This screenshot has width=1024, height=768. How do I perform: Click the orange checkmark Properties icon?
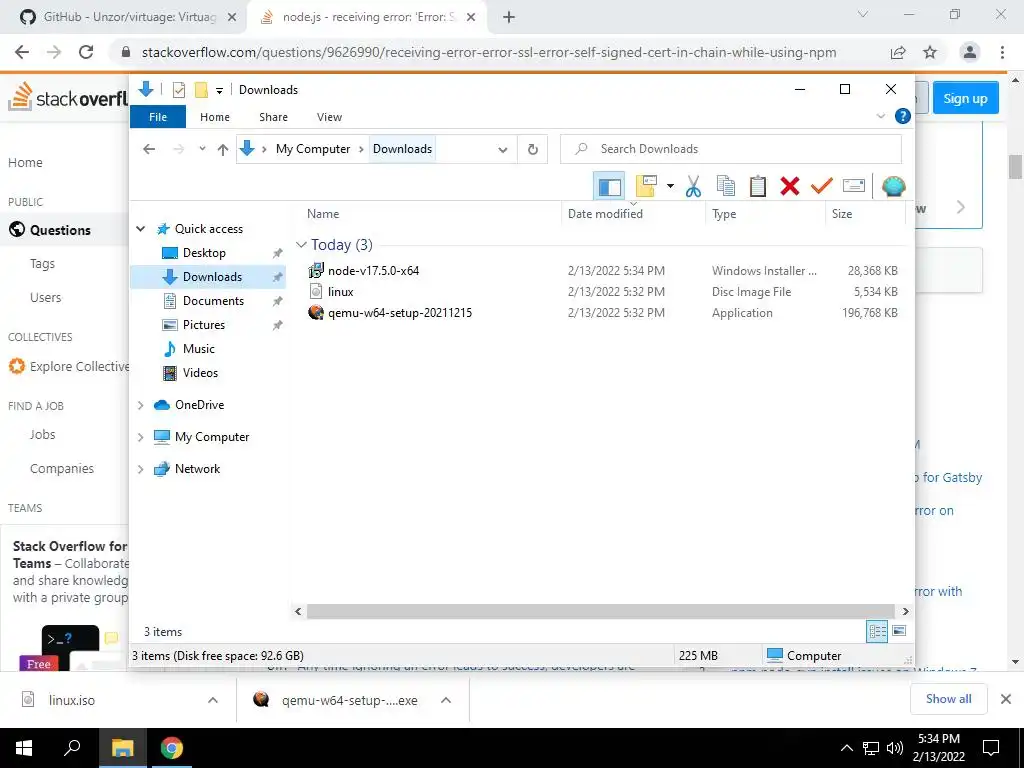(822, 186)
